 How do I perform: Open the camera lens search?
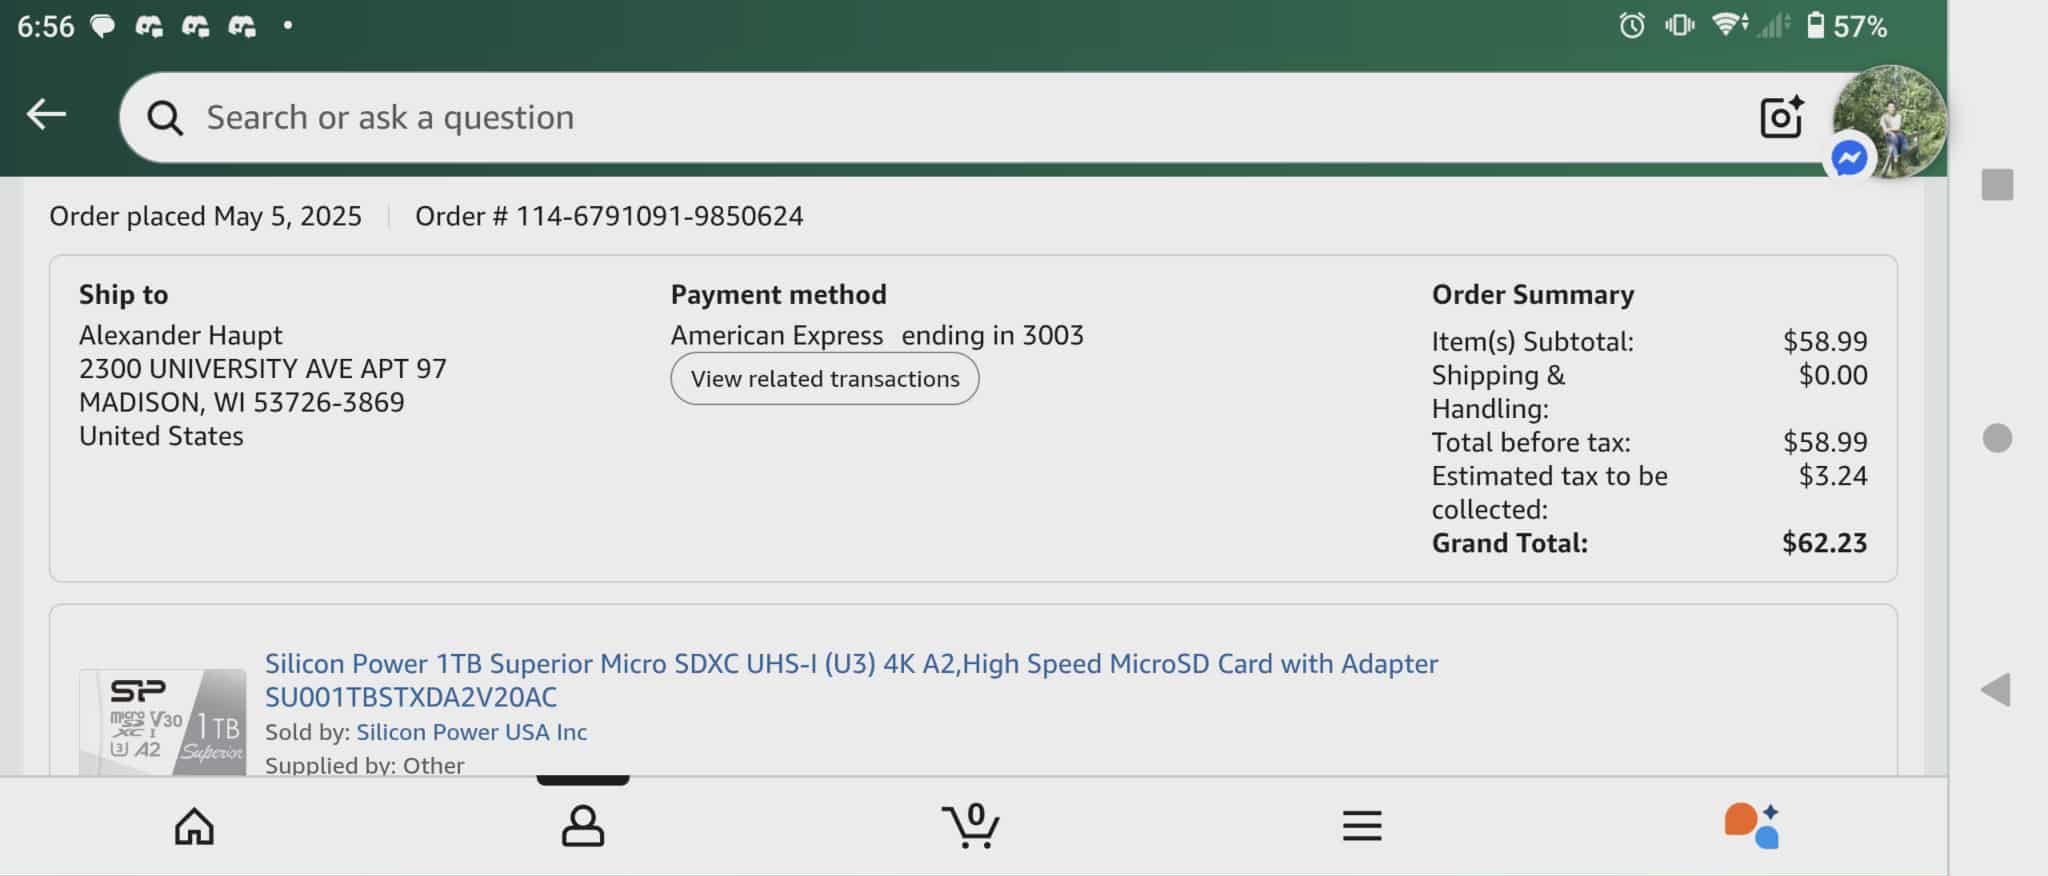click(1781, 117)
